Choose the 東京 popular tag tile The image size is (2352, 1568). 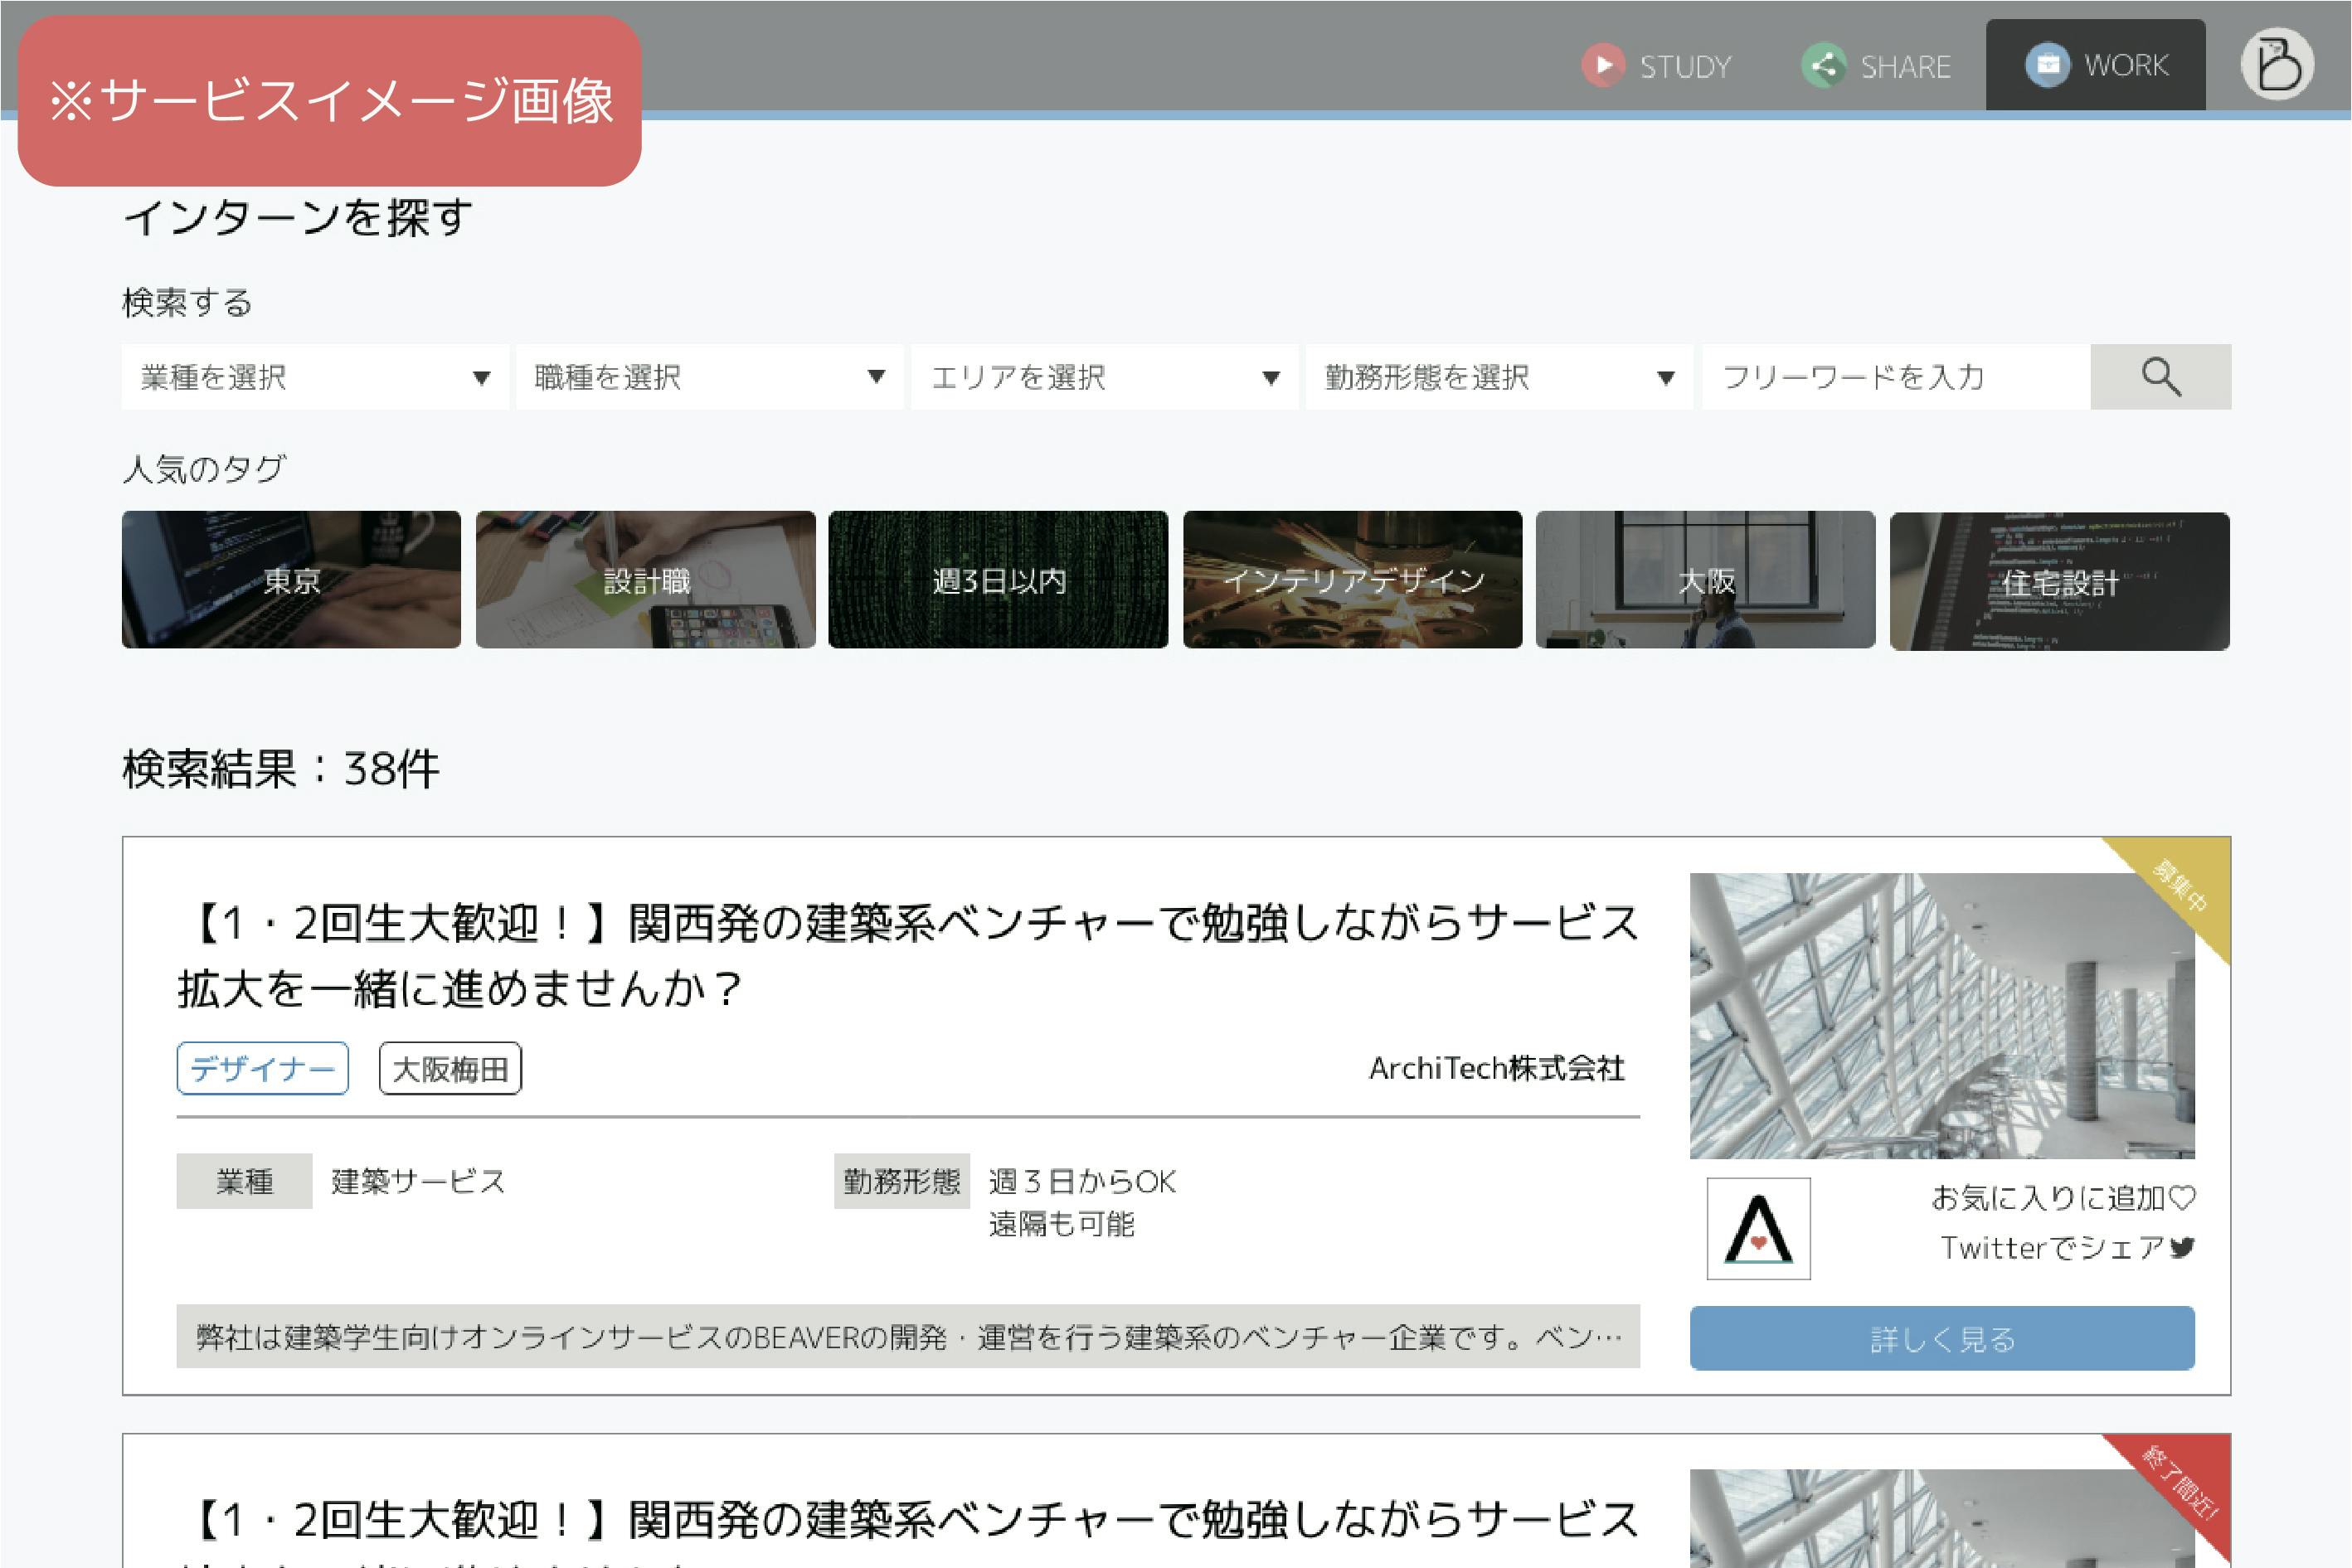pyautogui.click(x=291, y=580)
